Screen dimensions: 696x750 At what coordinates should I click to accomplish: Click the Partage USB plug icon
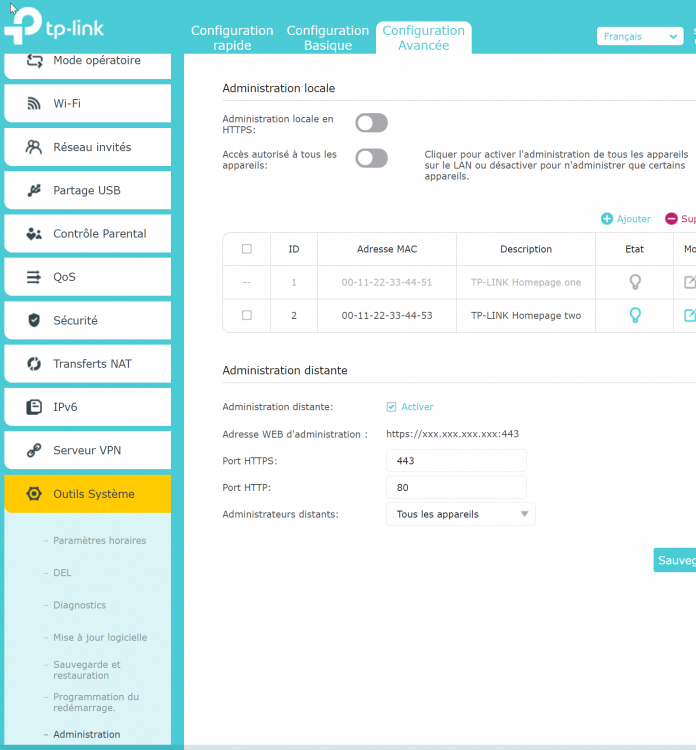point(33,190)
